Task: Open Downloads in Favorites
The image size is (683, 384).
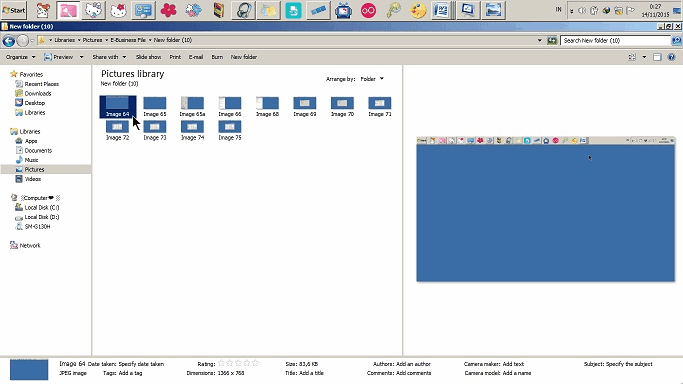Action: [33, 94]
